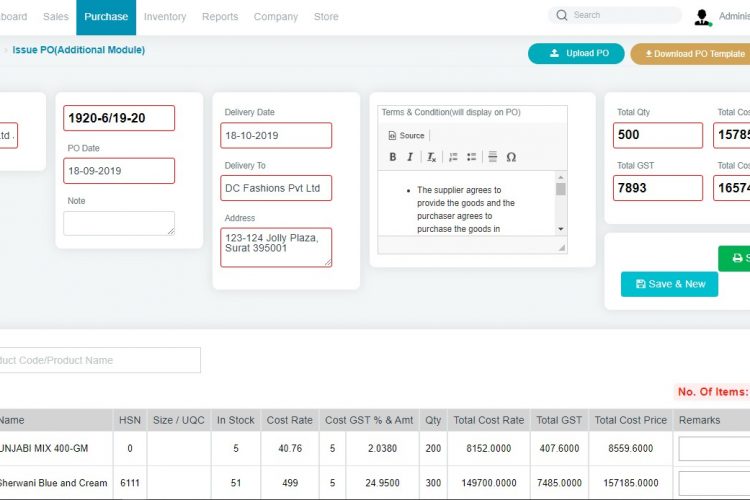Click quantity value 200
The height and width of the screenshot is (500, 750).
point(433,448)
